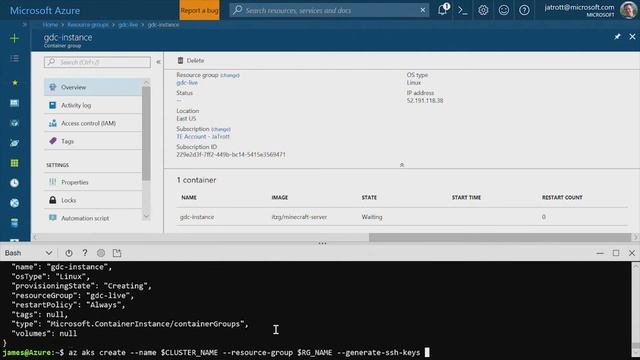Click the Cloud Shell upload file icon
640x360 pixels.
click(x=117, y=253)
